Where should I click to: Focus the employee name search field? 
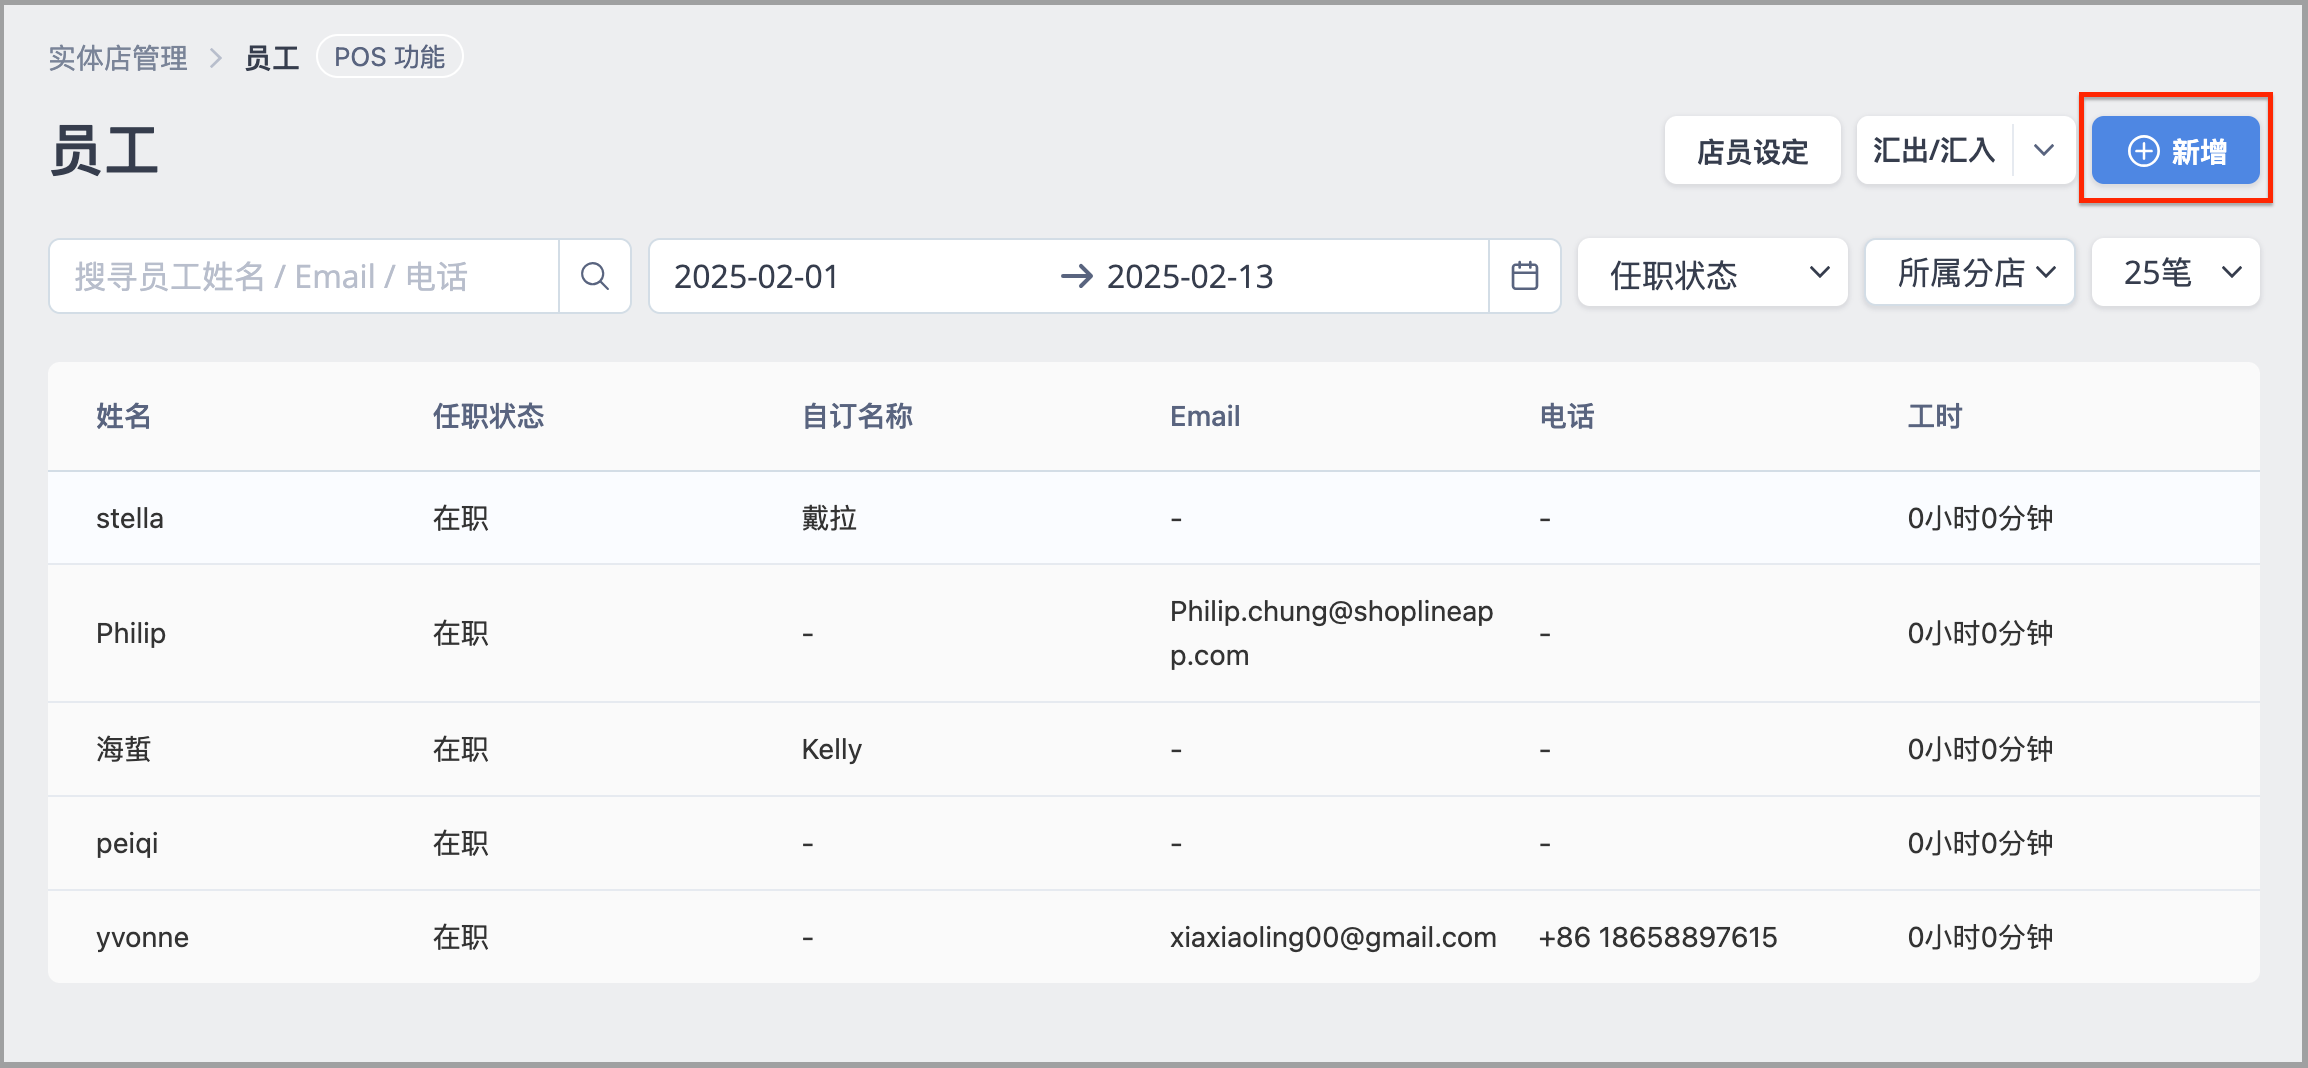click(x=304, y=276)
